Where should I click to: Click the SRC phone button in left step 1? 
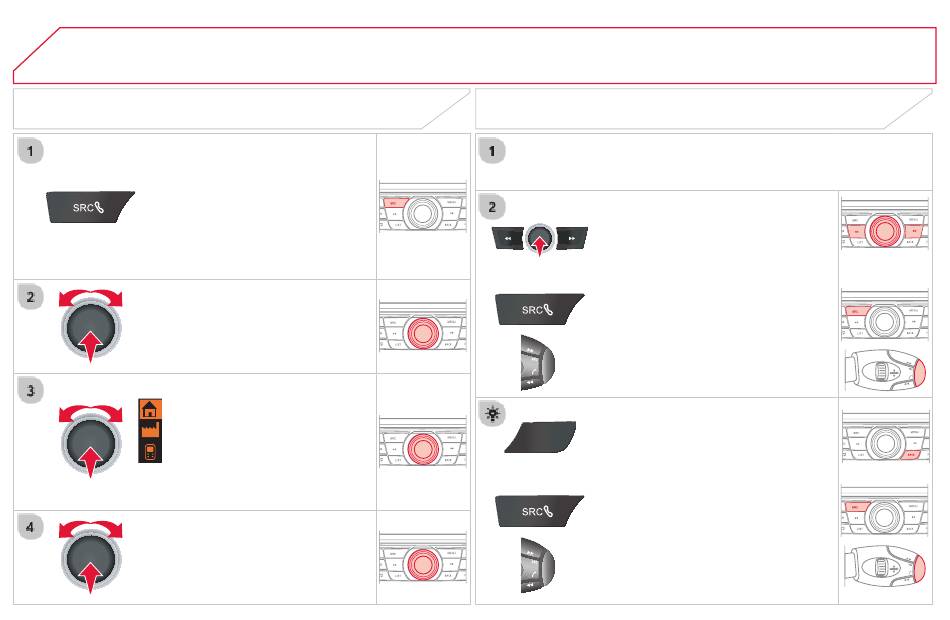pyautogui.click(x=90, y=207)
